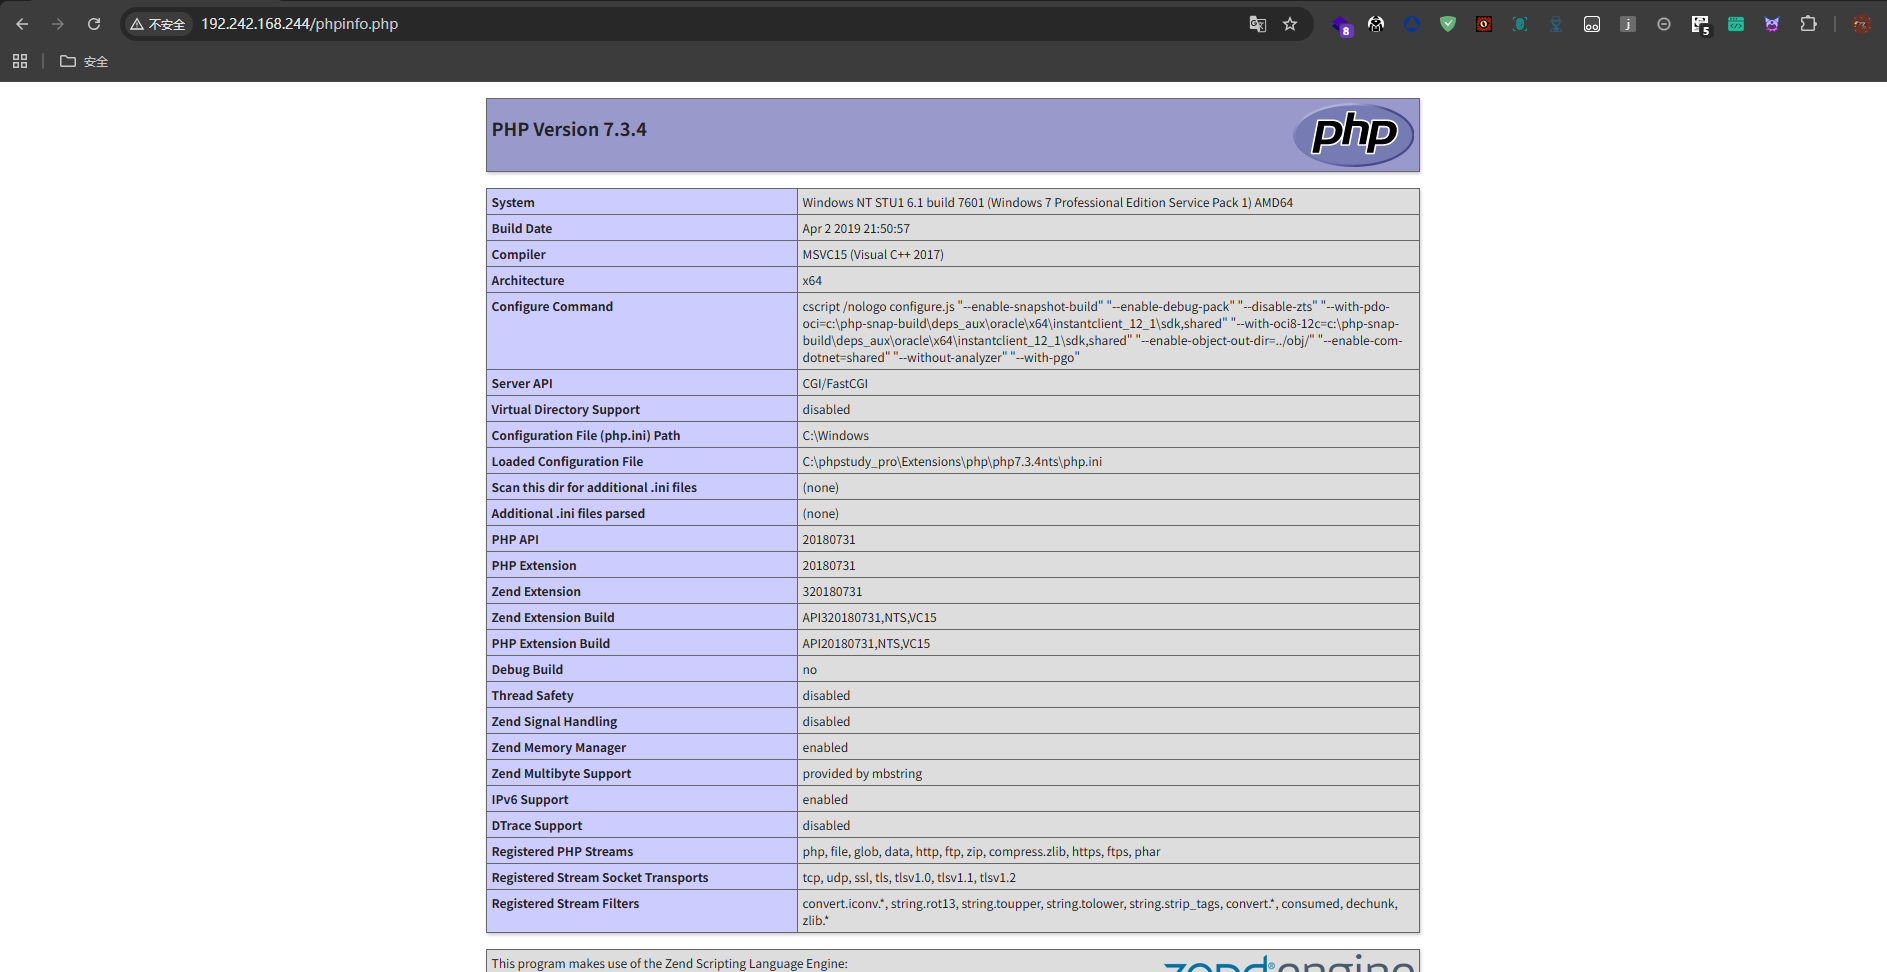Screen dimensions: 1887x972
Task: Open the apps grid in bookmarks bar
Action: click(x=20, y=61)
